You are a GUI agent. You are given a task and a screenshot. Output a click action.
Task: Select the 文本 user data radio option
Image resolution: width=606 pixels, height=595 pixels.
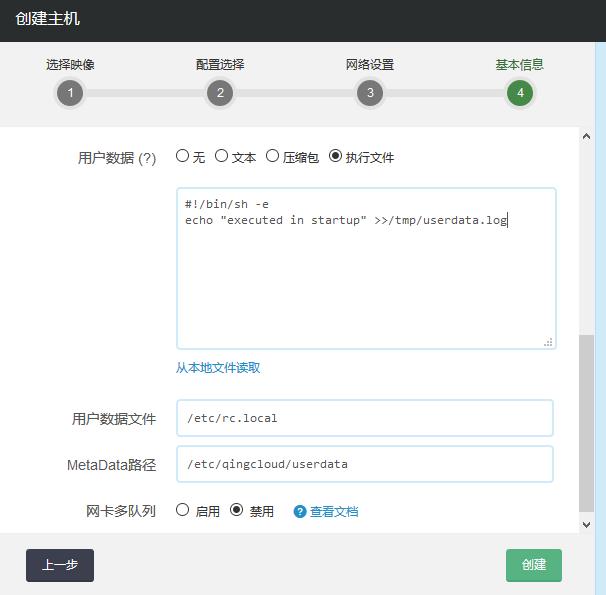pyautogui.click(x=222, y=156)
